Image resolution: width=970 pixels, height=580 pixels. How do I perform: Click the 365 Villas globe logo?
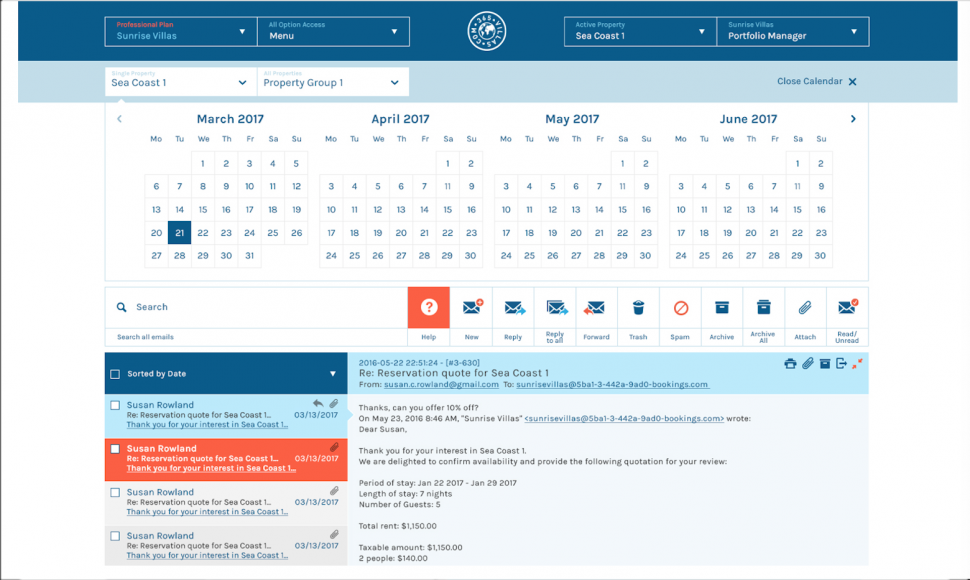[486, 31]
